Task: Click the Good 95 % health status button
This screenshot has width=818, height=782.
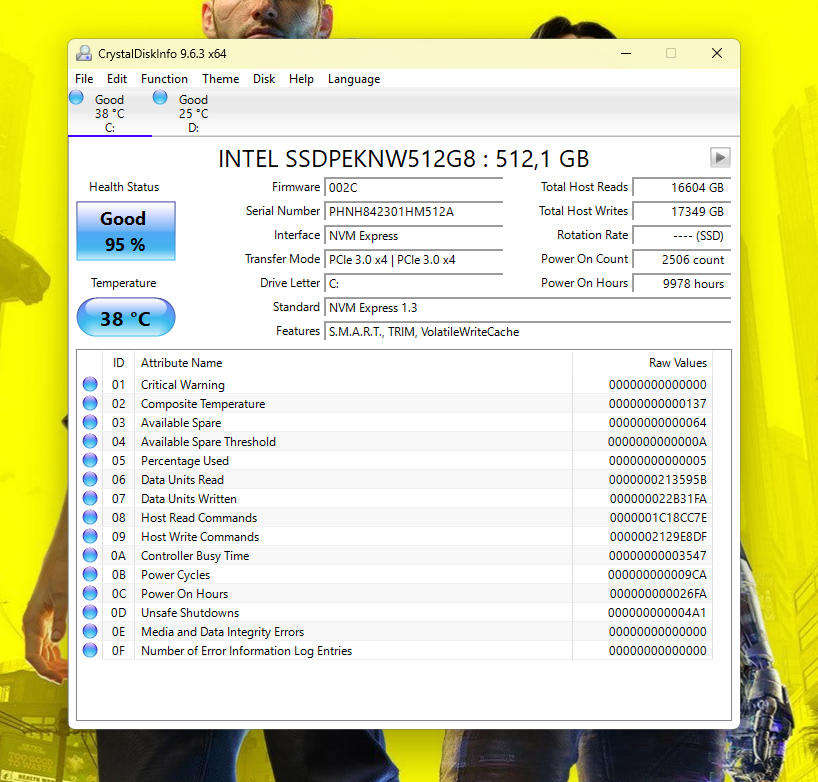Action: pos(125,231)
